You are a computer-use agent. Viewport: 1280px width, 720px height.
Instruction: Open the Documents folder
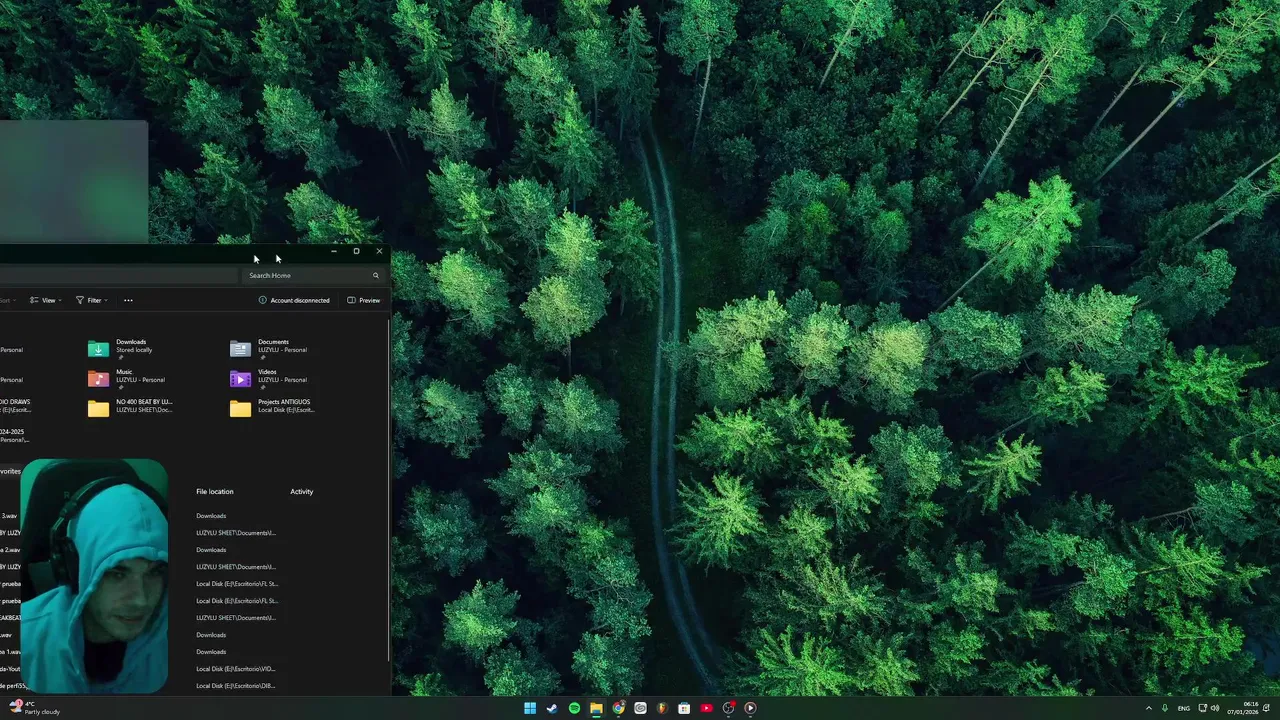pyautogui.click(x=268, y=348)
